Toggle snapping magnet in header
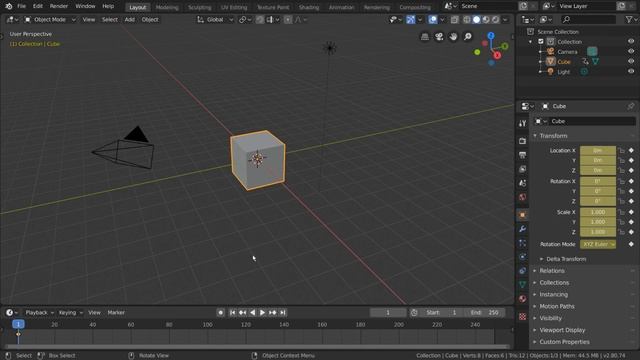Viewport: 640px width, 360px height. coord(260,20)
